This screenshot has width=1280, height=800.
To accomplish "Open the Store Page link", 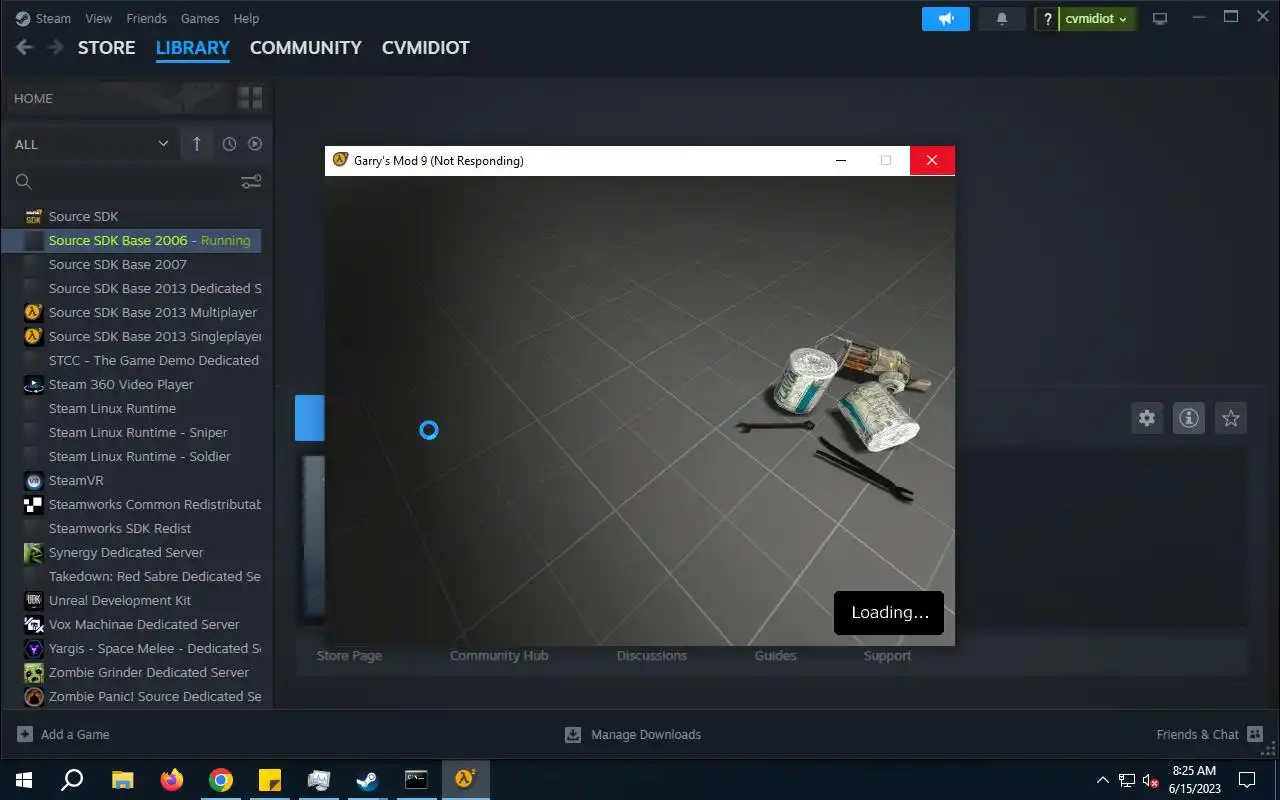I will coord(349,656).
